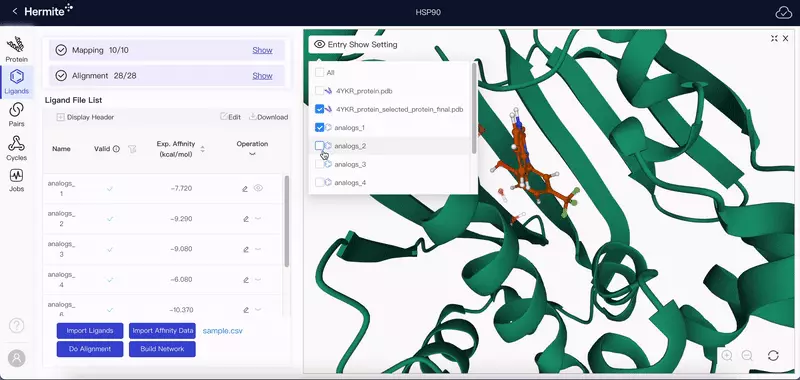This screenshot has height=380, width=800.
Task: Sort by Exp. Affinity column arrows
Action: tap(203, 149)
